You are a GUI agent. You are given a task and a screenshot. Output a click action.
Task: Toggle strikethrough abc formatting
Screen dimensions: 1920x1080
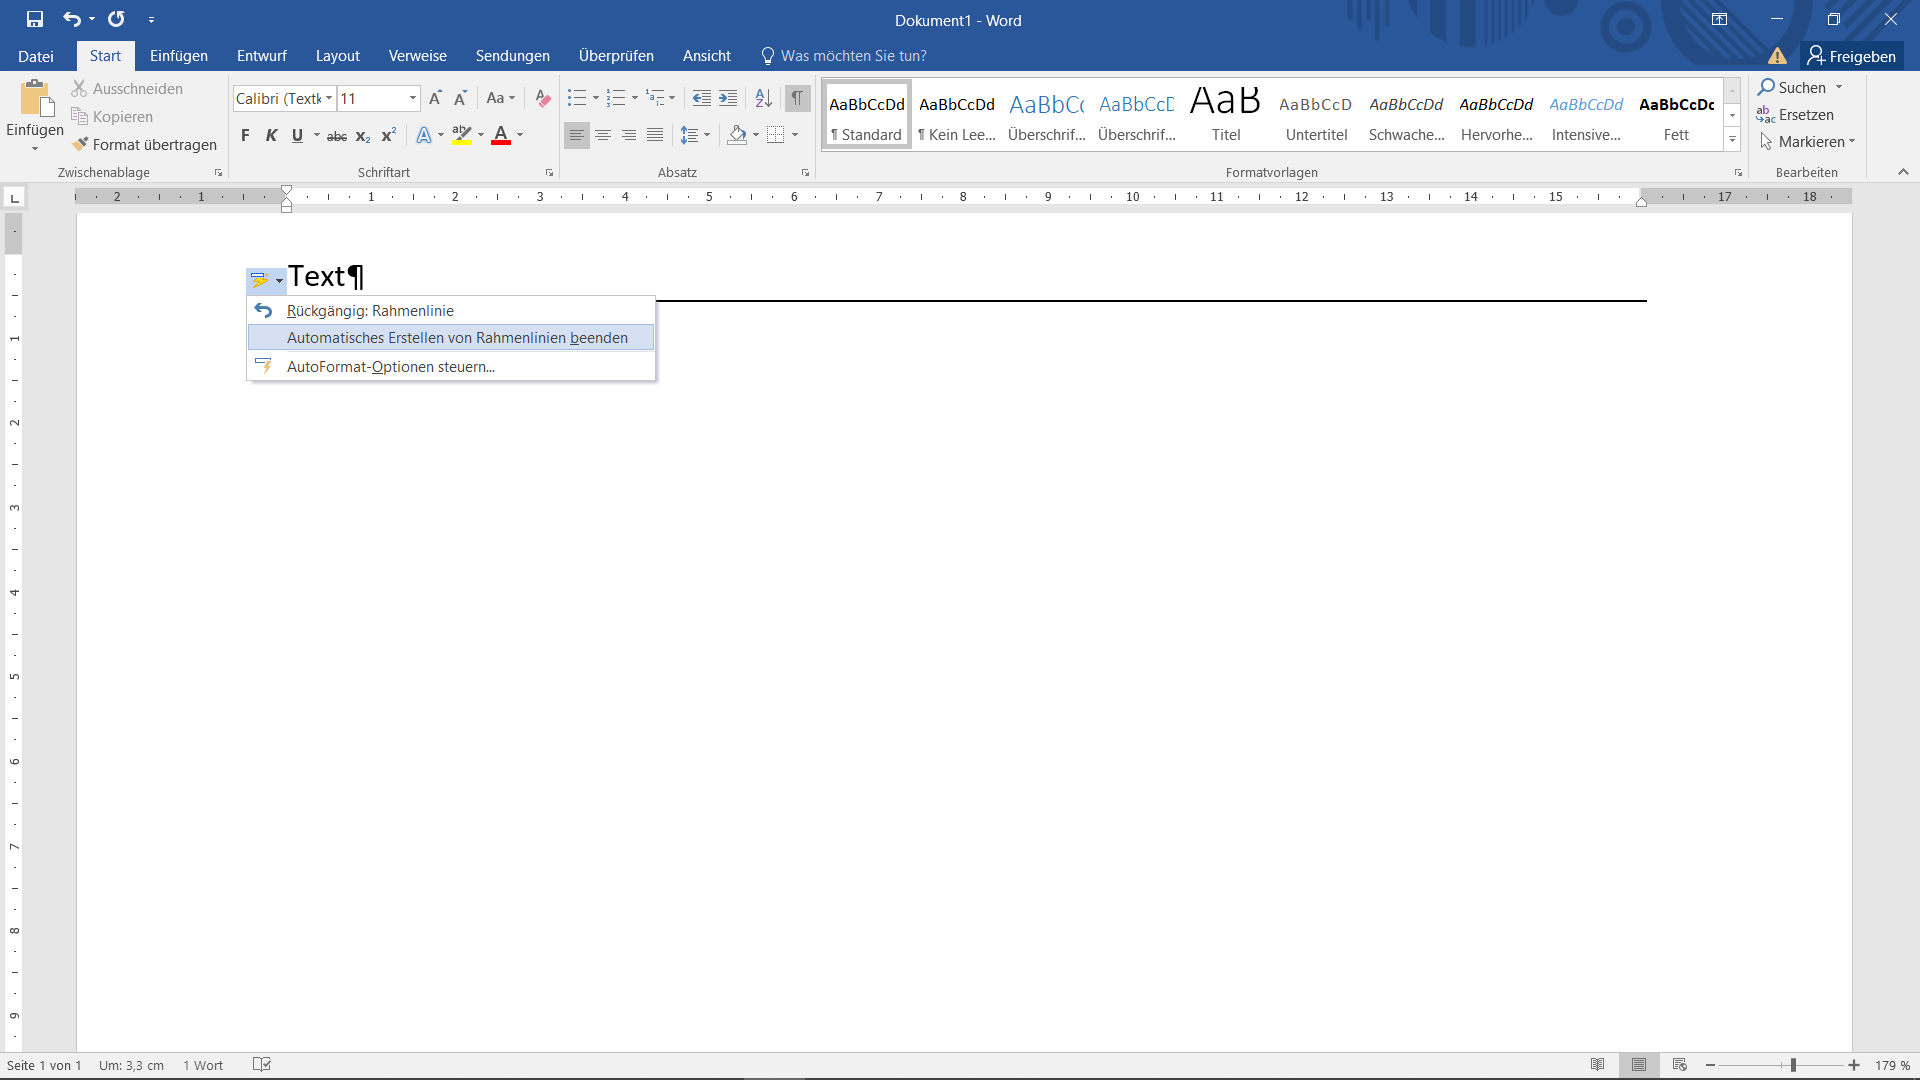click(337, 136)
